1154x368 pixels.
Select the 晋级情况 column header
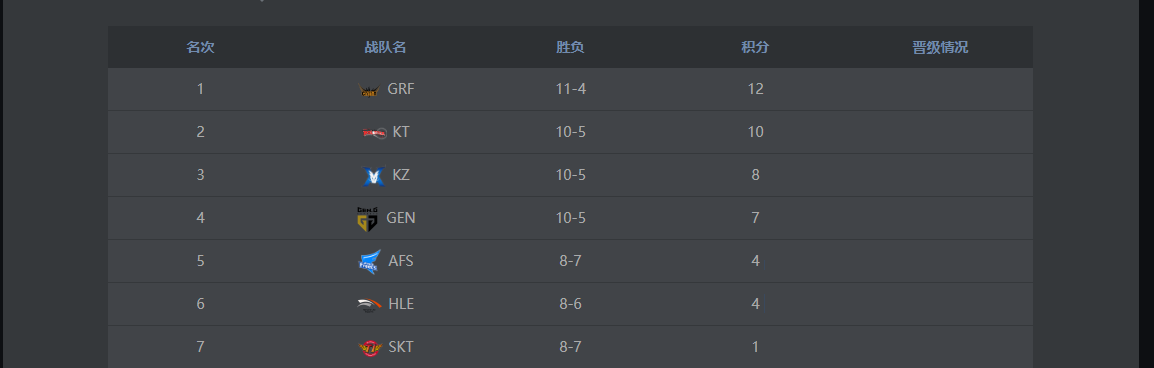[940, 47]
